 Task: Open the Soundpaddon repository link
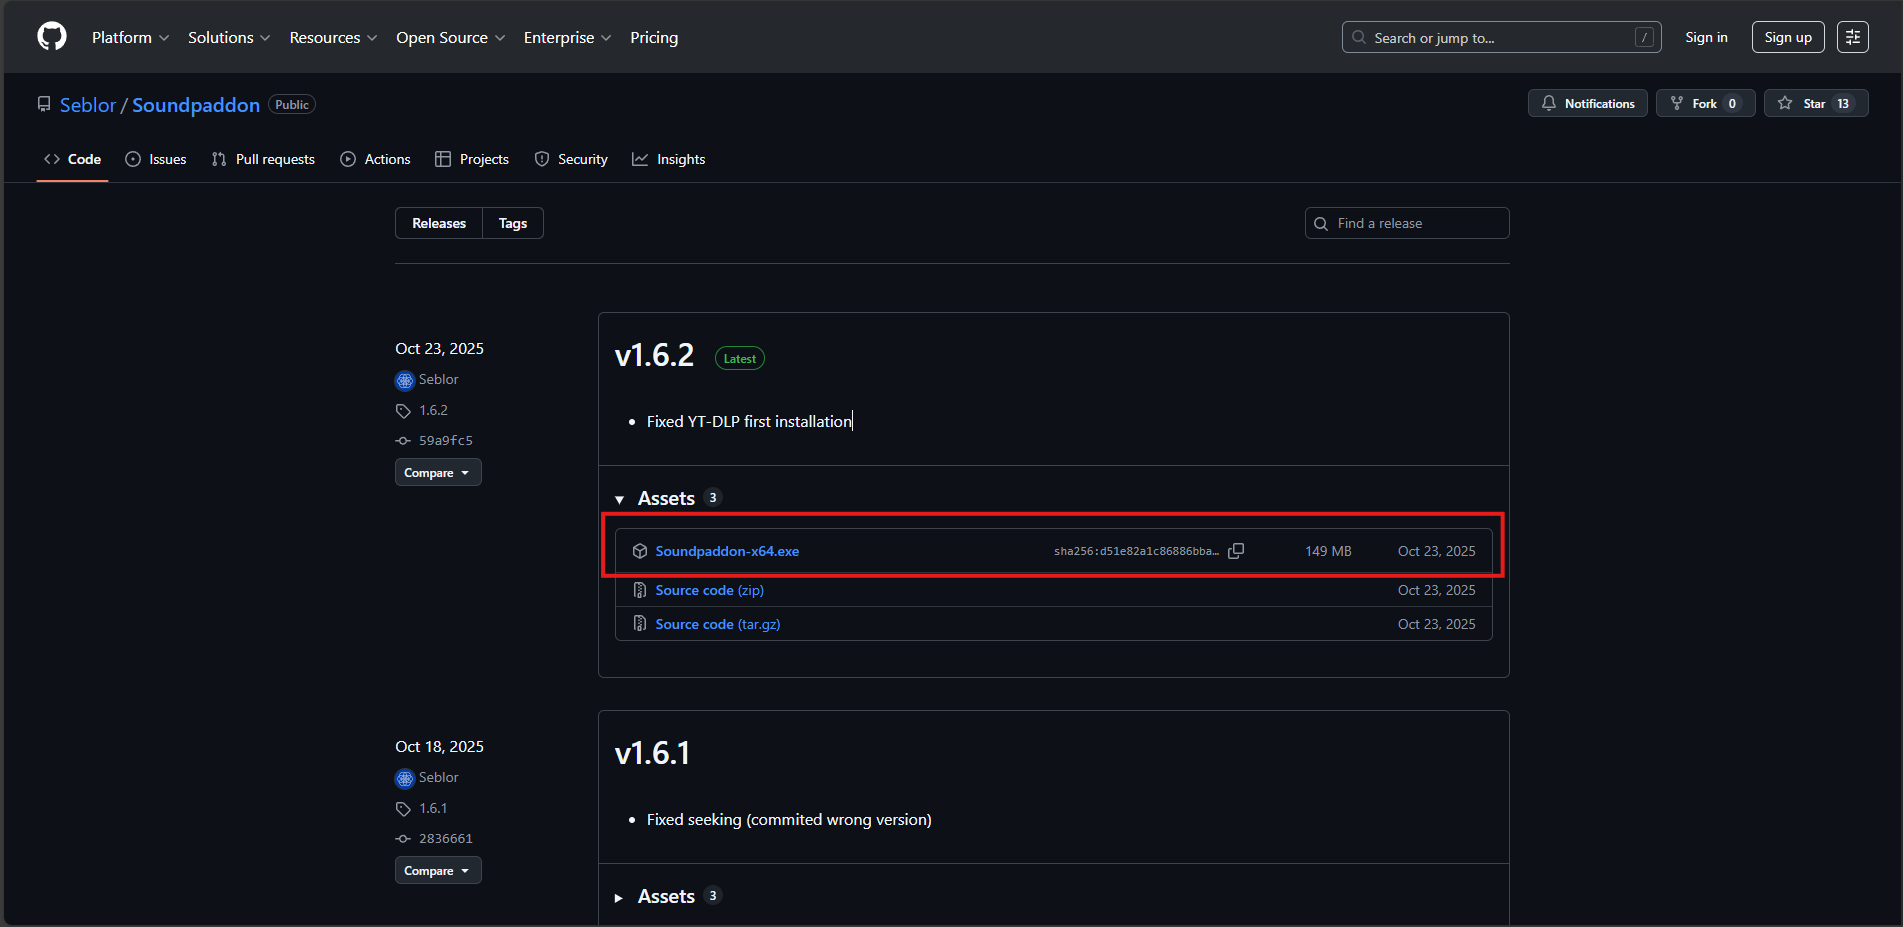point(196,105)
